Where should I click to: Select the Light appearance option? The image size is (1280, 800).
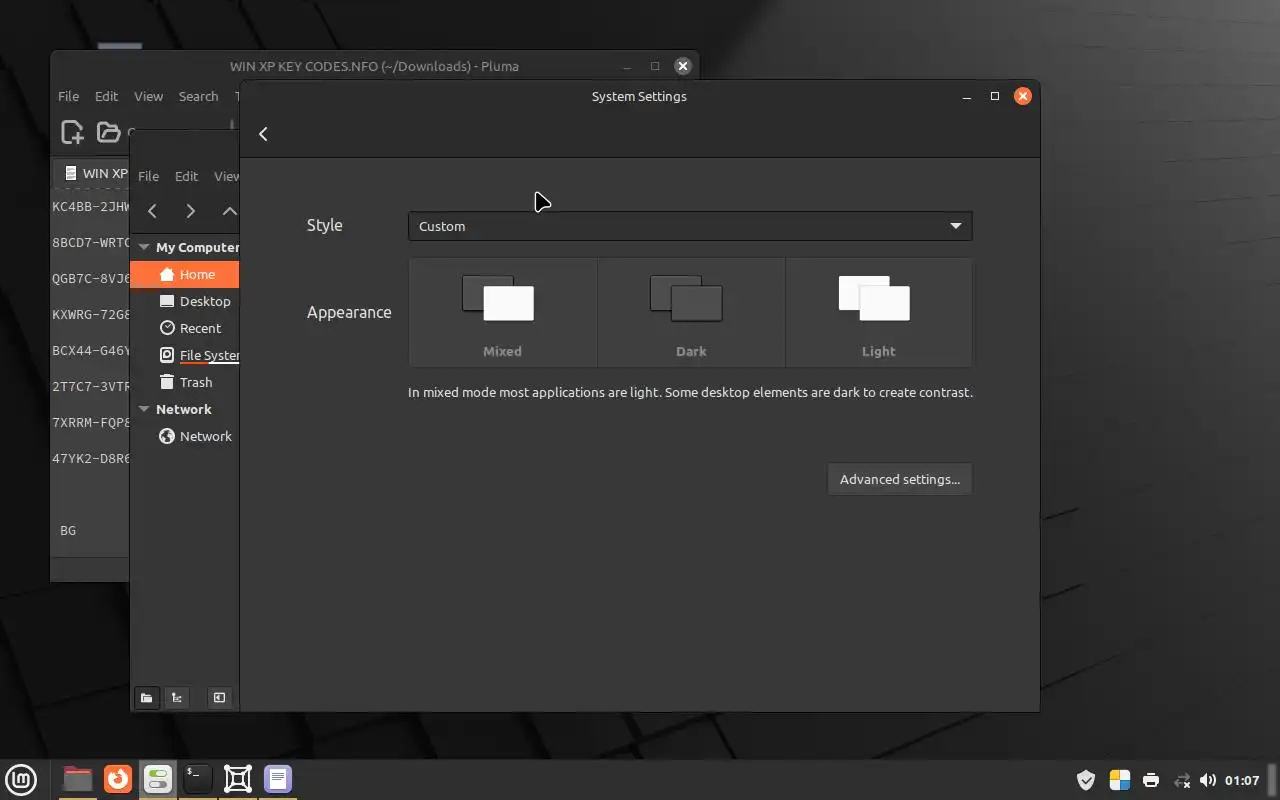(879, 312)
